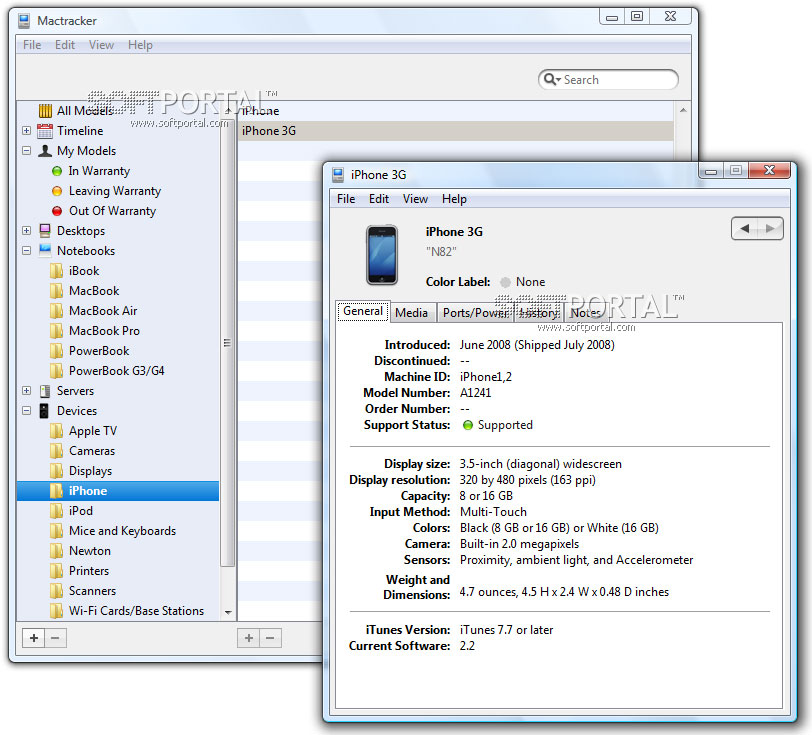The image size is (812, 735).
Task: Collapse the Devices tree node
Action: pyautogui.click(x=26, y=411)
